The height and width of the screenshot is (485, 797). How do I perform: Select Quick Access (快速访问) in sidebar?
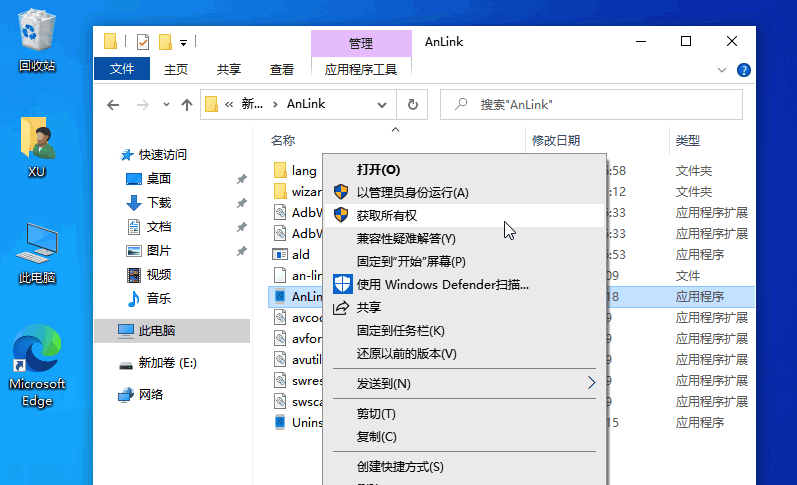(163, 155)
